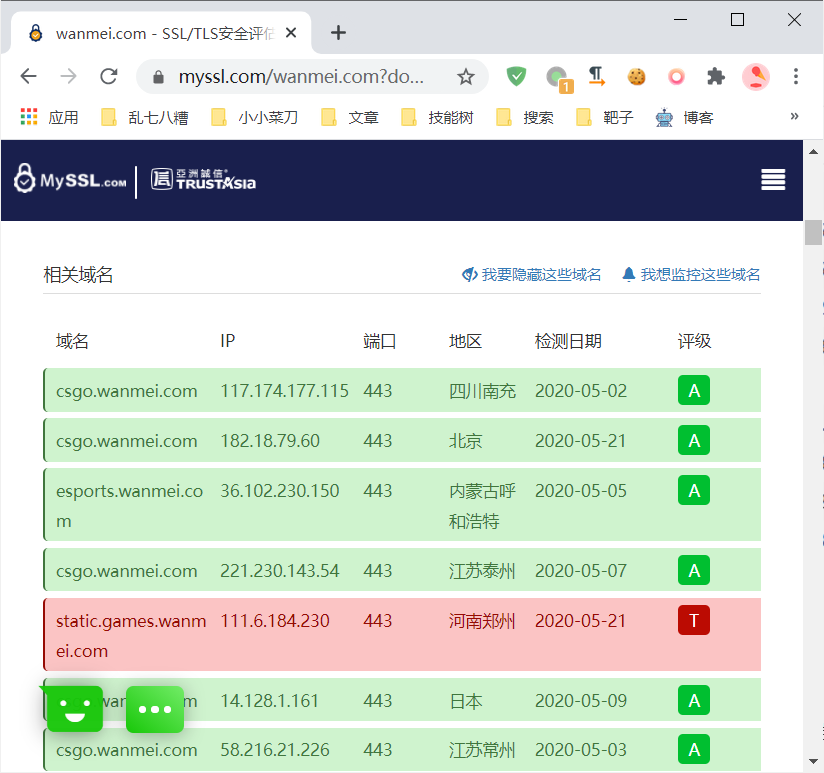Viewport: 824px width, 773px height.
Task: Click region 内蒙古呼和浩特
Action: pyautogui.click(x=482, y=506)
